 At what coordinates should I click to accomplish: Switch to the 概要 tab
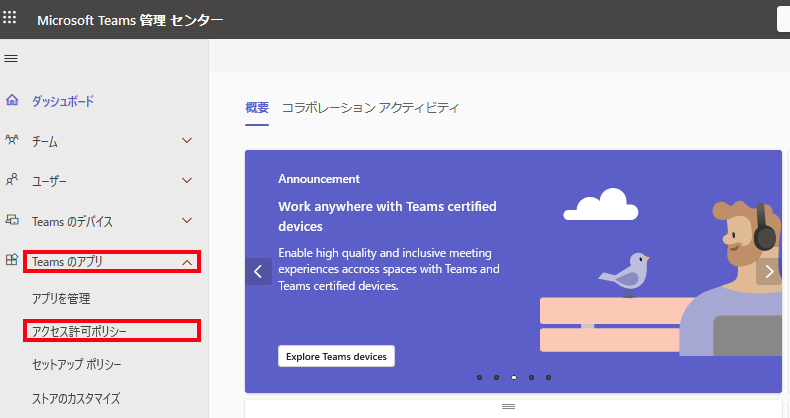(x=257, y=108)
